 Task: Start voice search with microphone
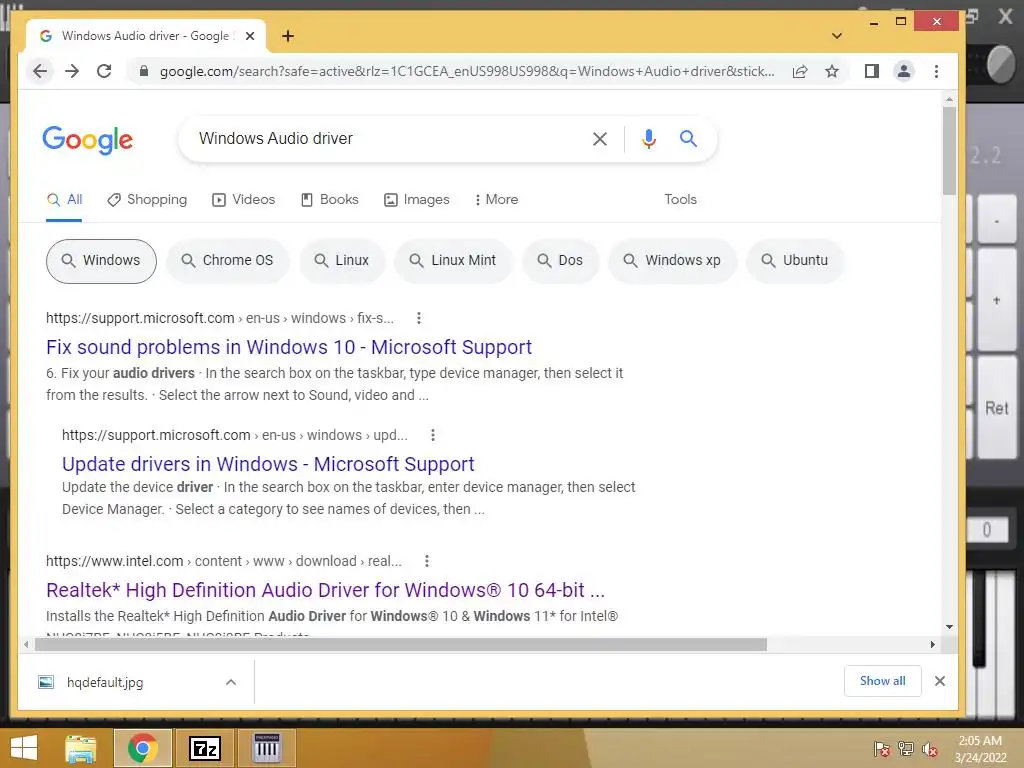click(648, 138)
